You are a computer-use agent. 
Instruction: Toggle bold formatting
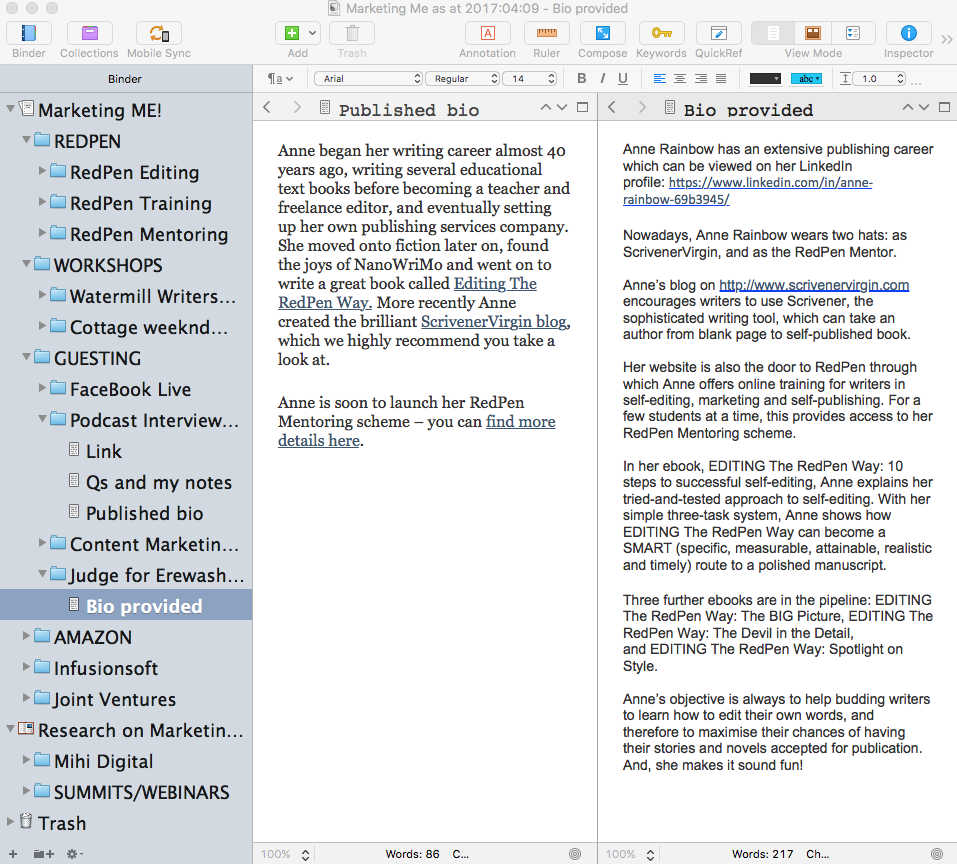(582, 78)
